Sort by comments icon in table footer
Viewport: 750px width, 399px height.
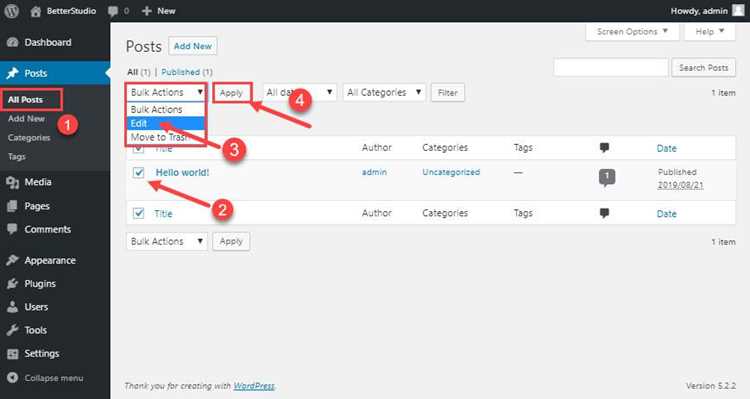point(604,213)
